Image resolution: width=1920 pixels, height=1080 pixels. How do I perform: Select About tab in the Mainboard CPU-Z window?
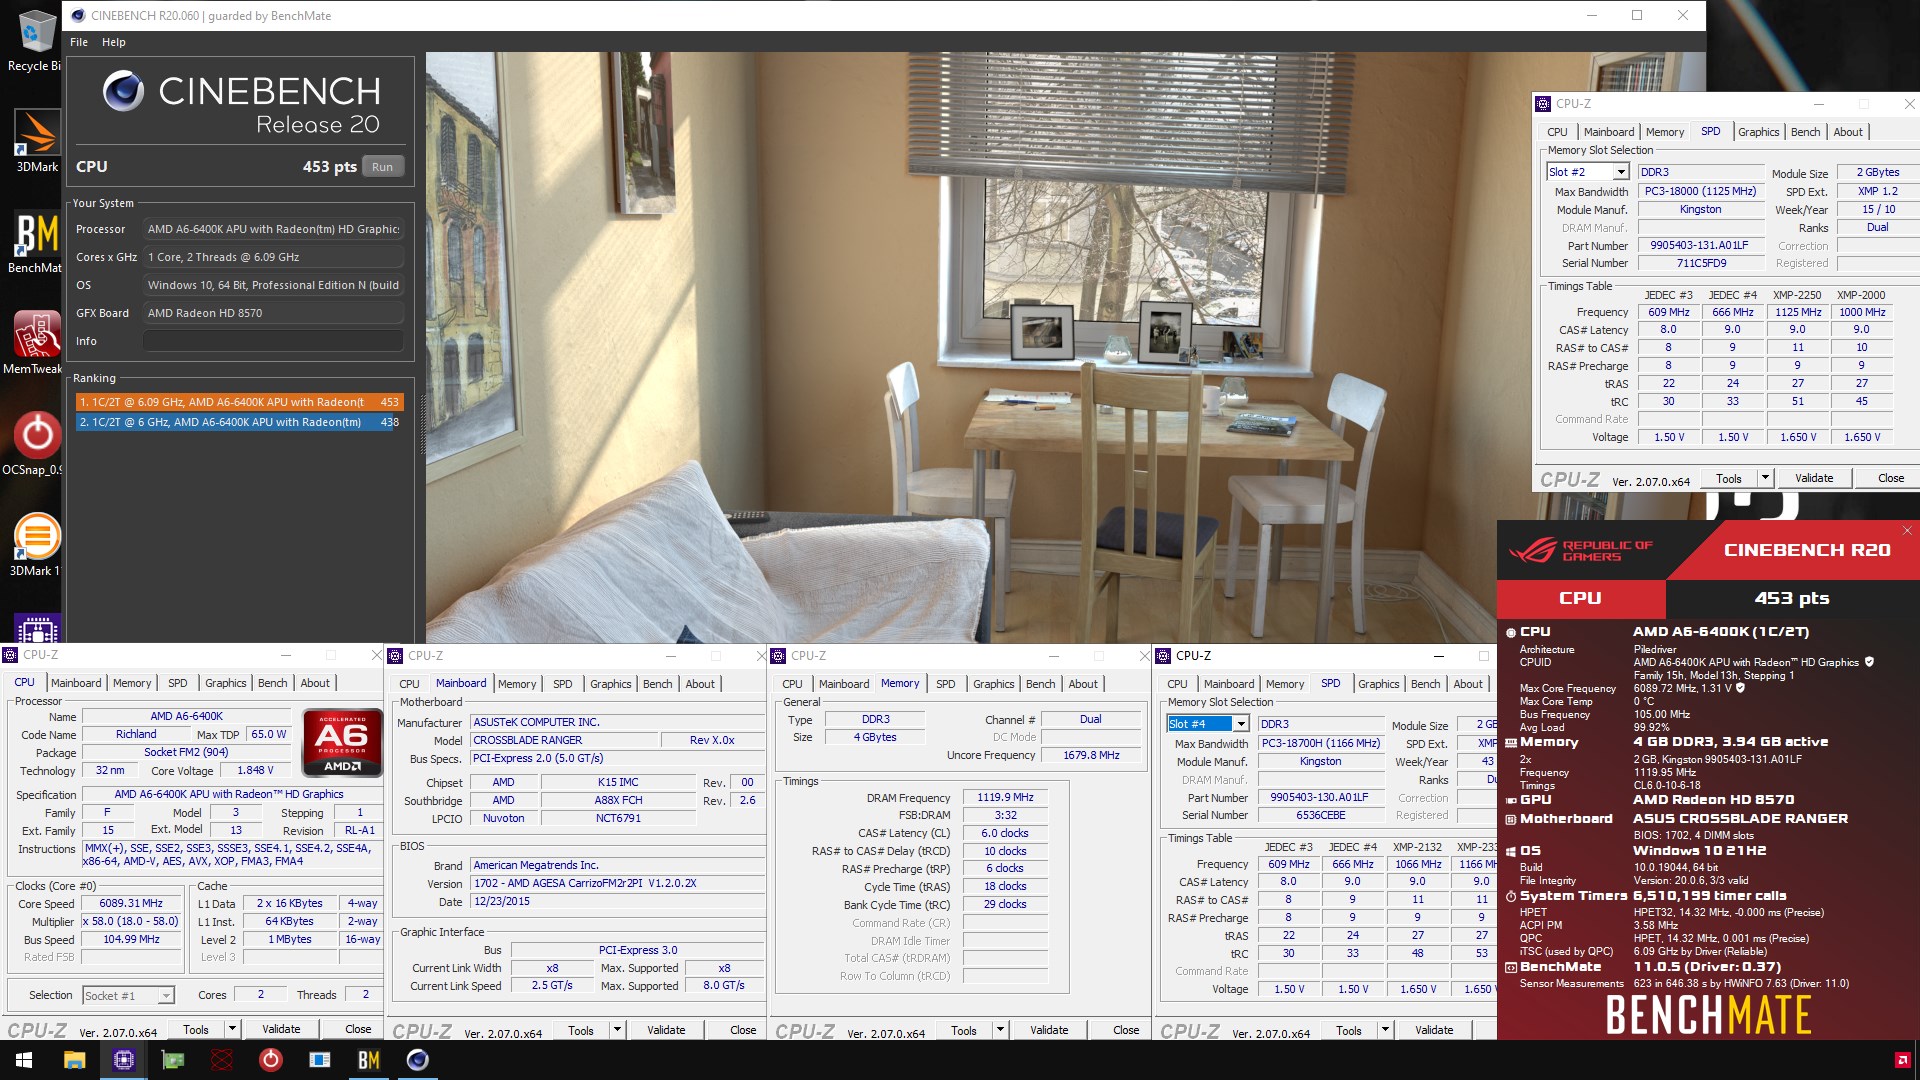[700, 684]
